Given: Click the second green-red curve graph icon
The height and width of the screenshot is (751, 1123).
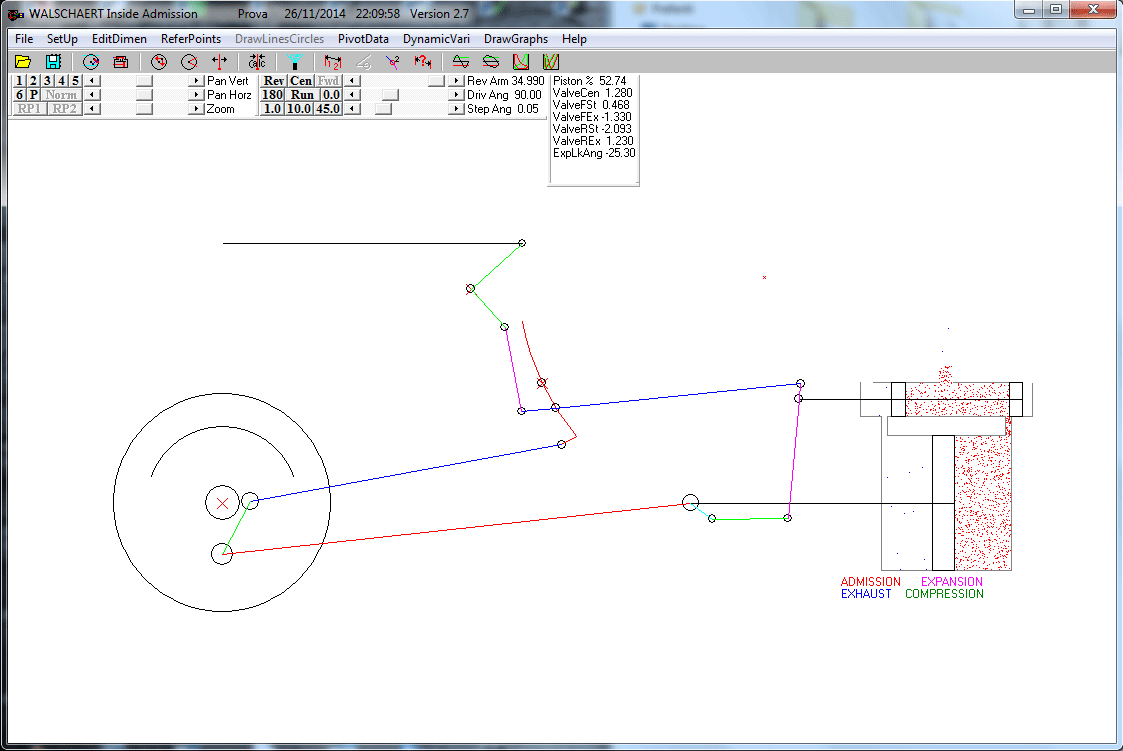Looking at the screenshot, I should point(551,62).
